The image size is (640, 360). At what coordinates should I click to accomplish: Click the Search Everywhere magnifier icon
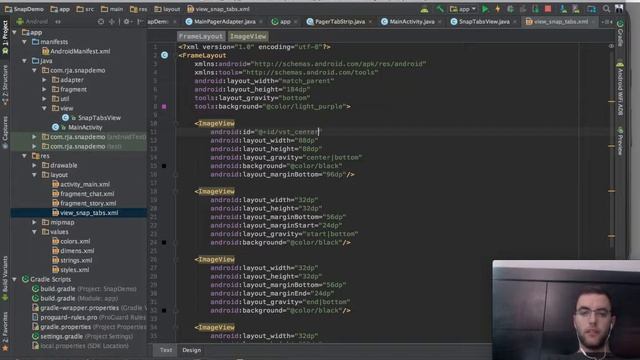click(x=607, y=9)
